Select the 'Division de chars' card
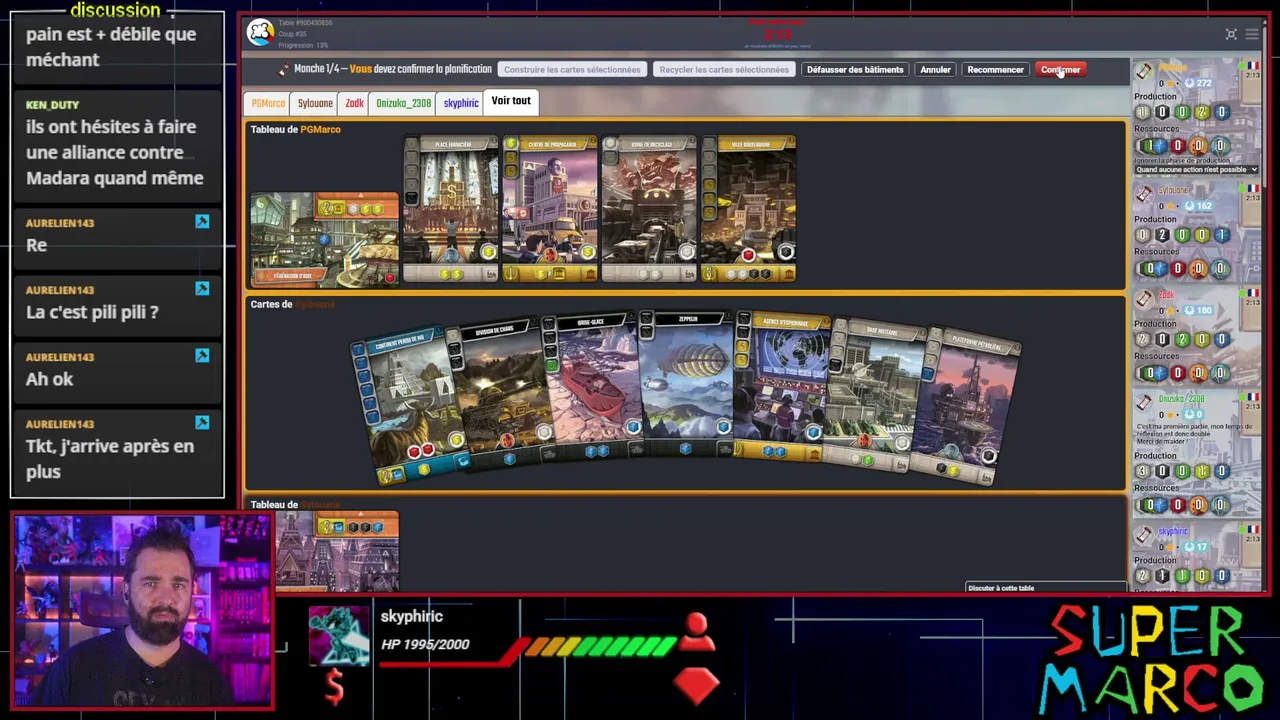The image size is (1280, 720). coord(500,394)
